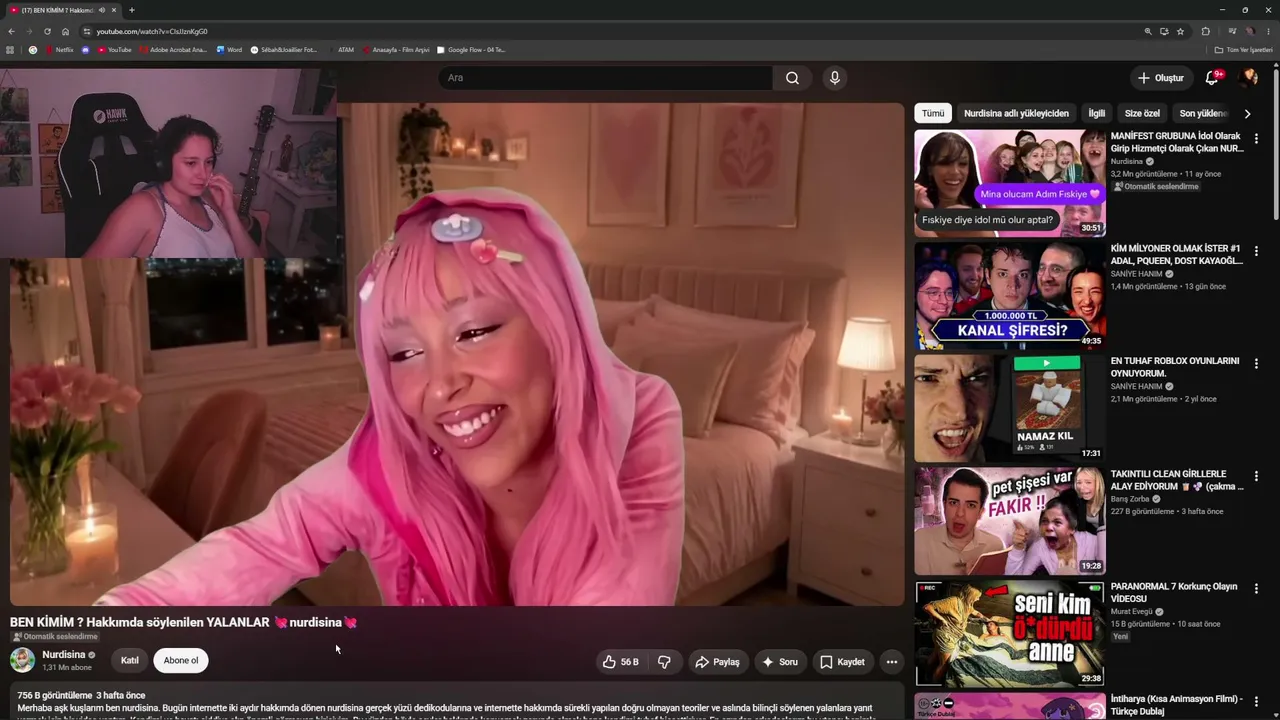Open the Adobe Acrobat bookmark

[173, 49]
